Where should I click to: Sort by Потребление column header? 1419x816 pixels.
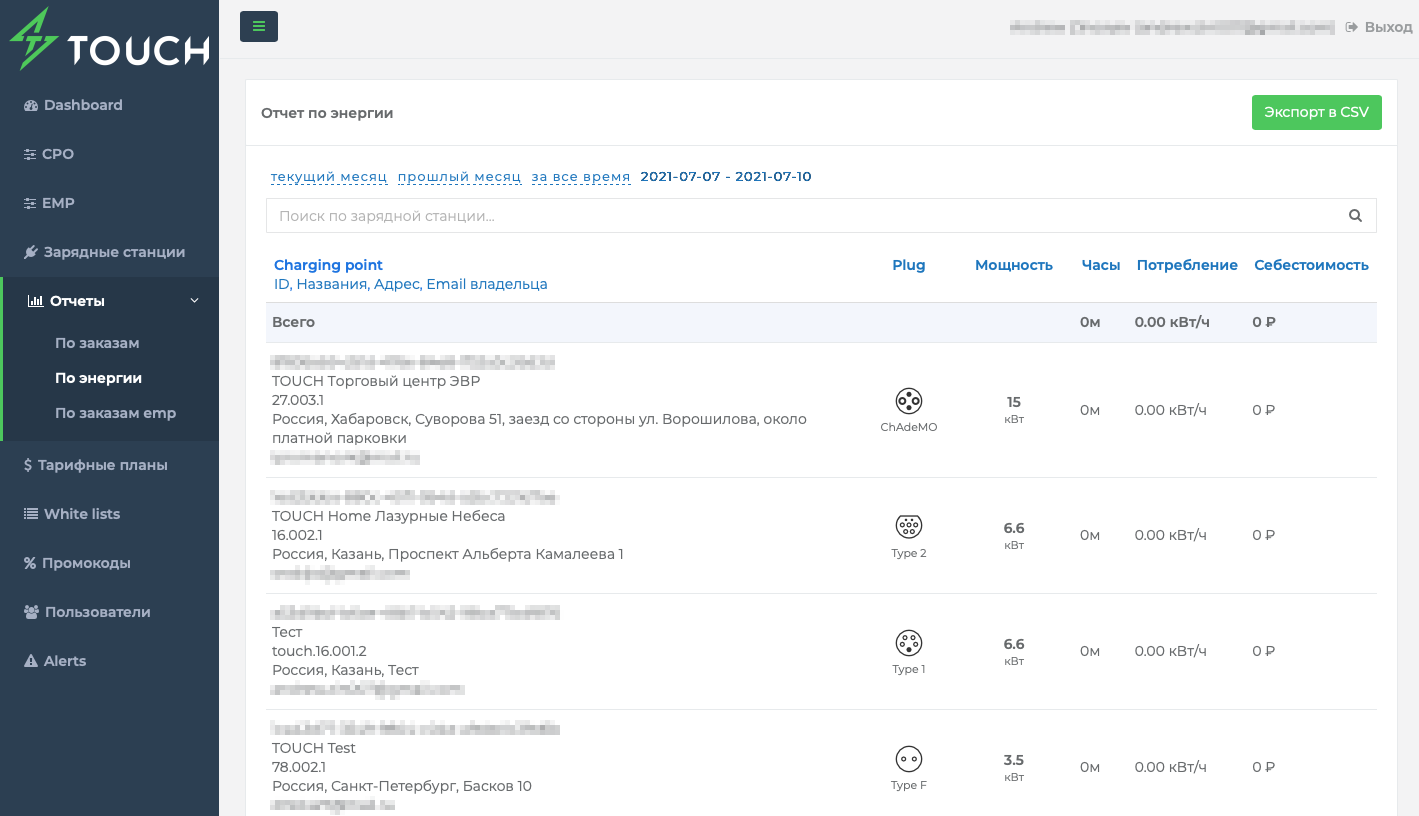[1187, 265]
